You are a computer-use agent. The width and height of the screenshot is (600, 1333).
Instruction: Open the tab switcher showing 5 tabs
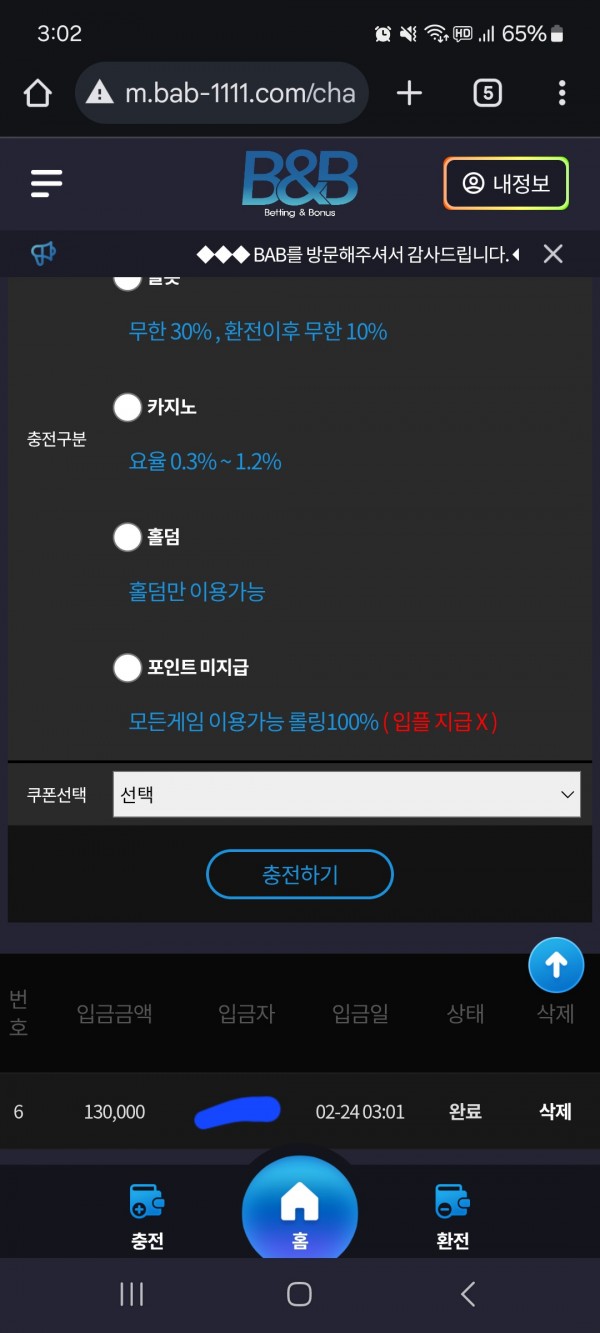point(487,93)
